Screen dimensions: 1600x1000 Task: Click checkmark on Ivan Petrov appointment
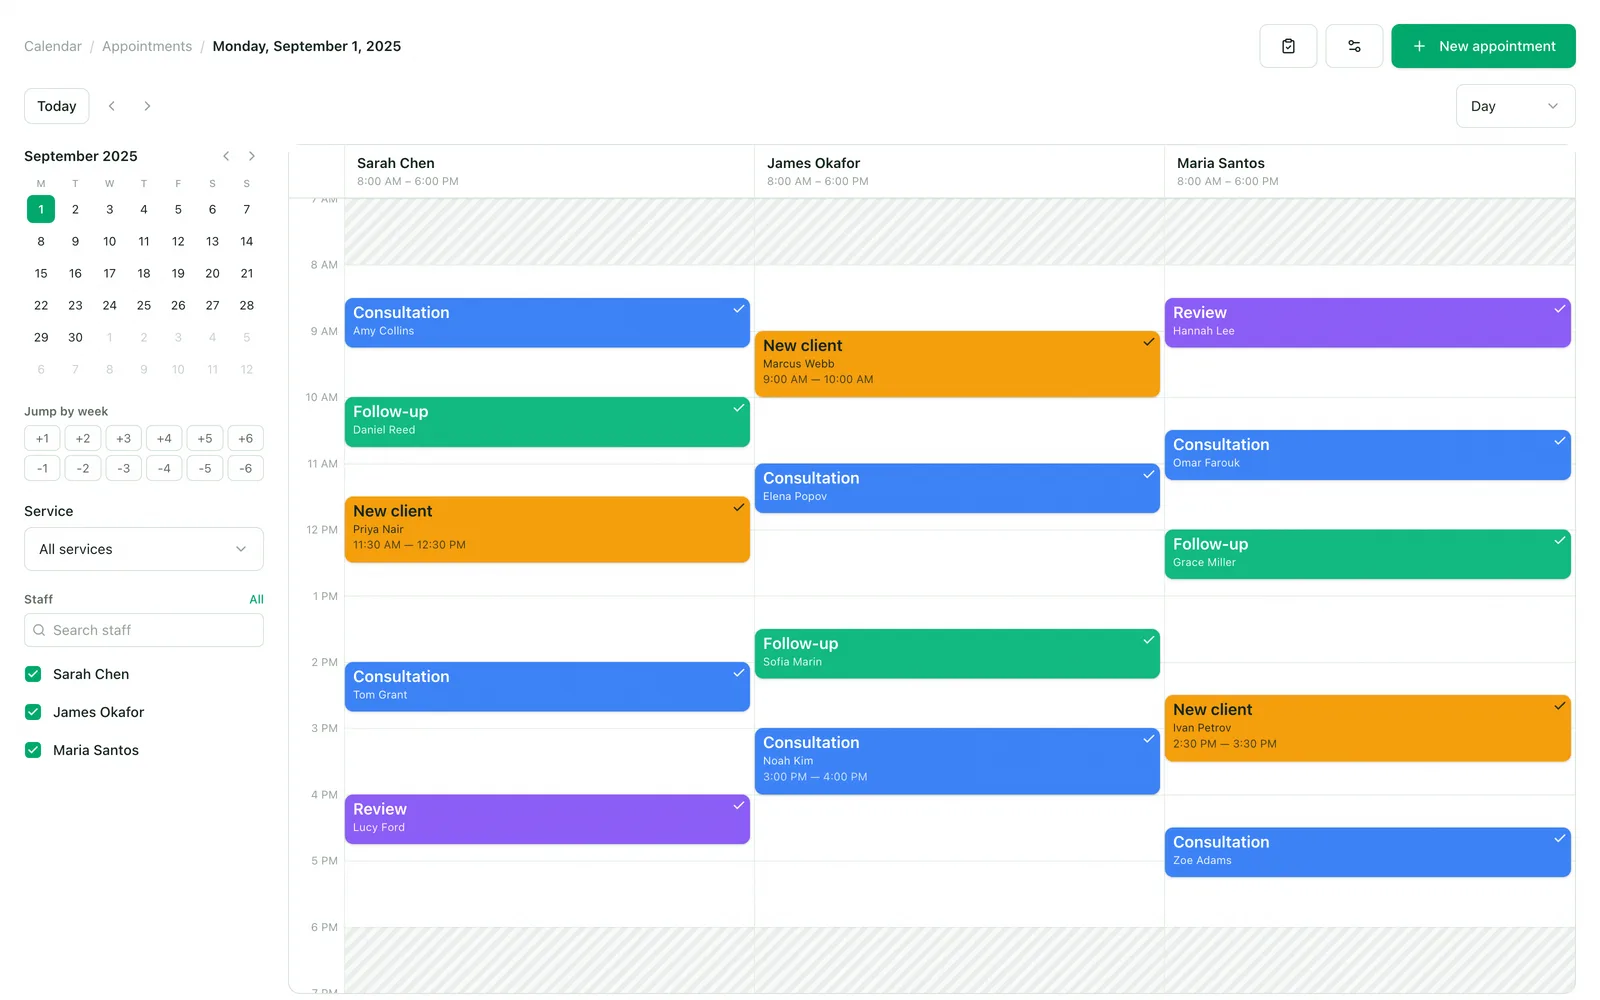(x=1560, y=706)
